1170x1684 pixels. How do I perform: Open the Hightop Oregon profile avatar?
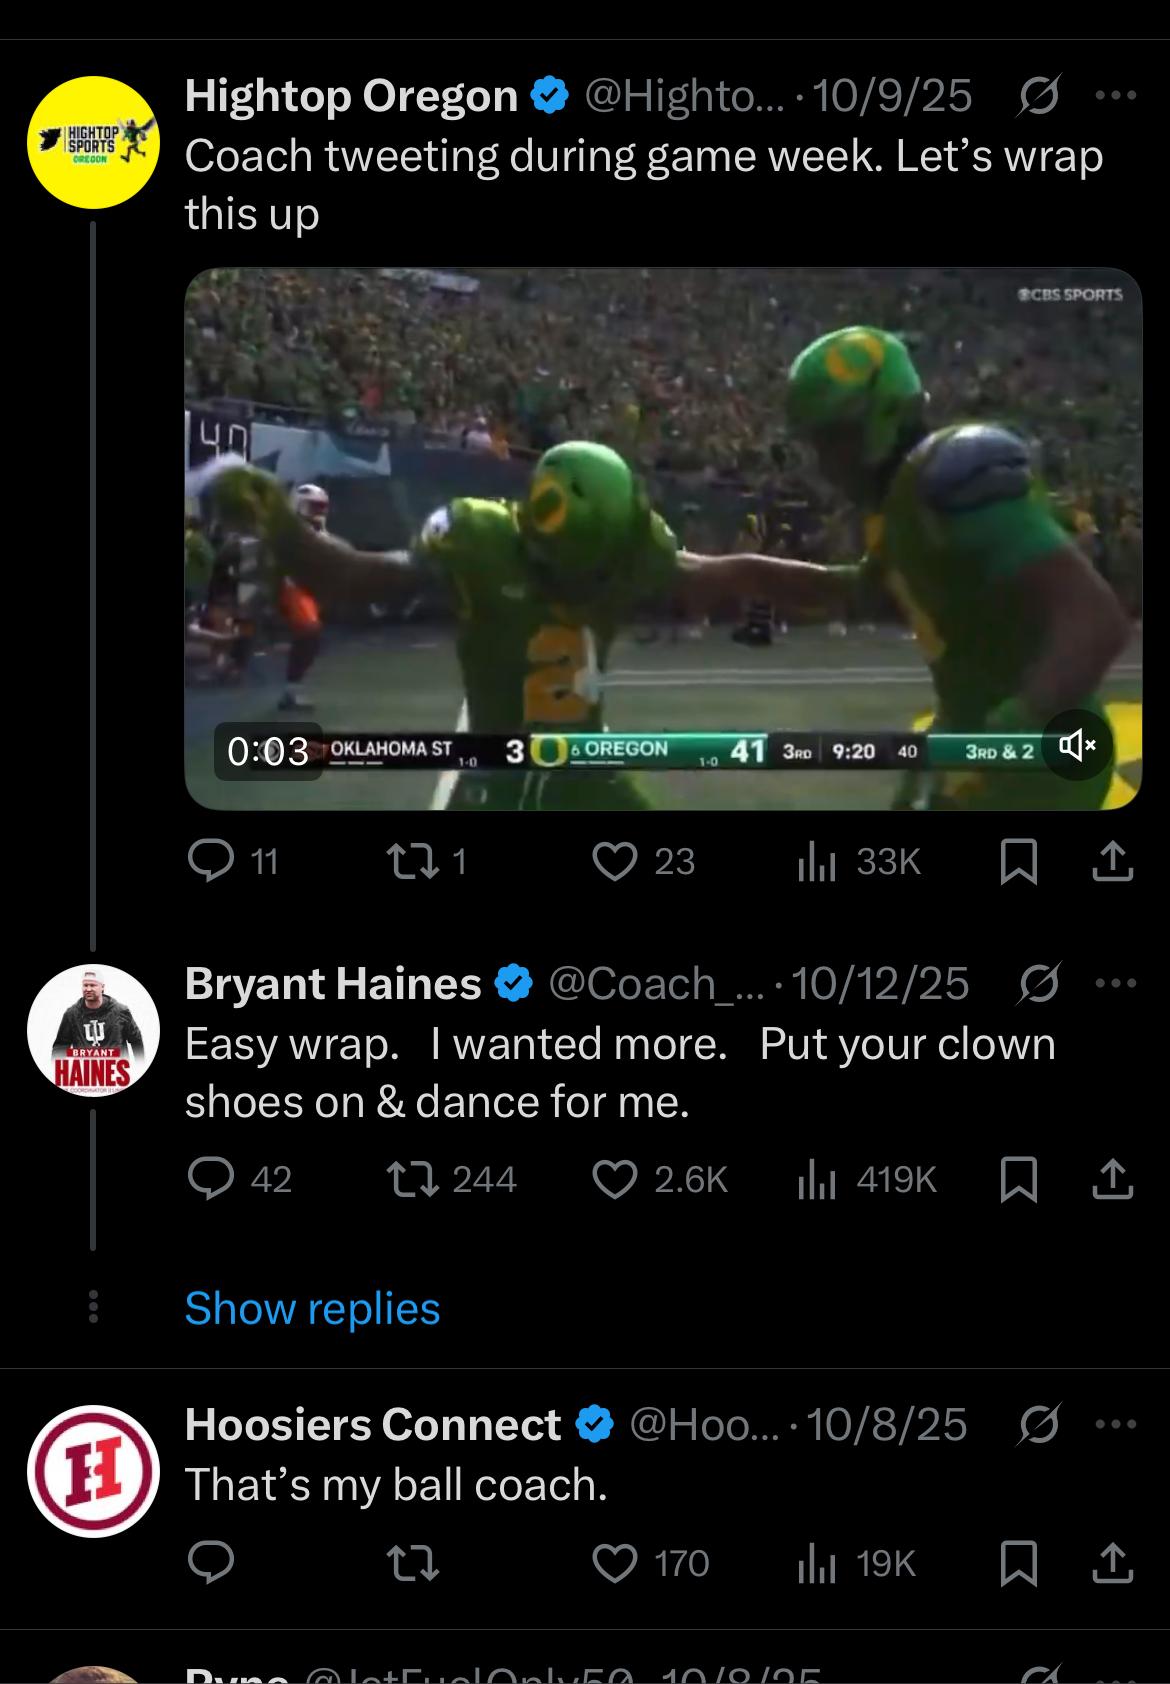(x=93, y=143)
